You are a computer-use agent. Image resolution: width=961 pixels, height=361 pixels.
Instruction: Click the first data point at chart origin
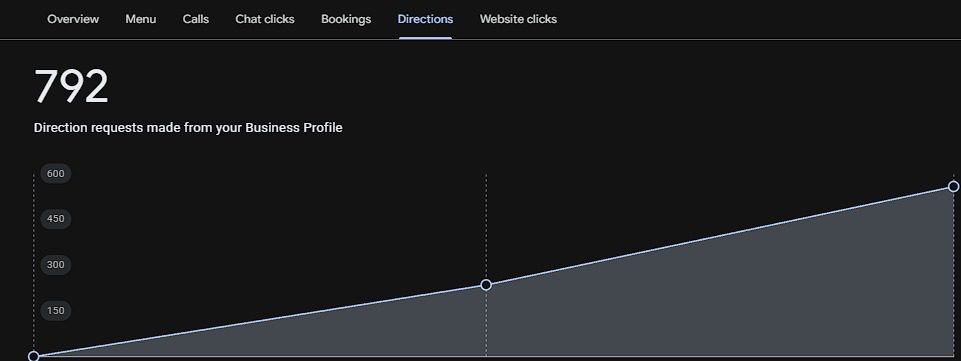click(34, 356)
